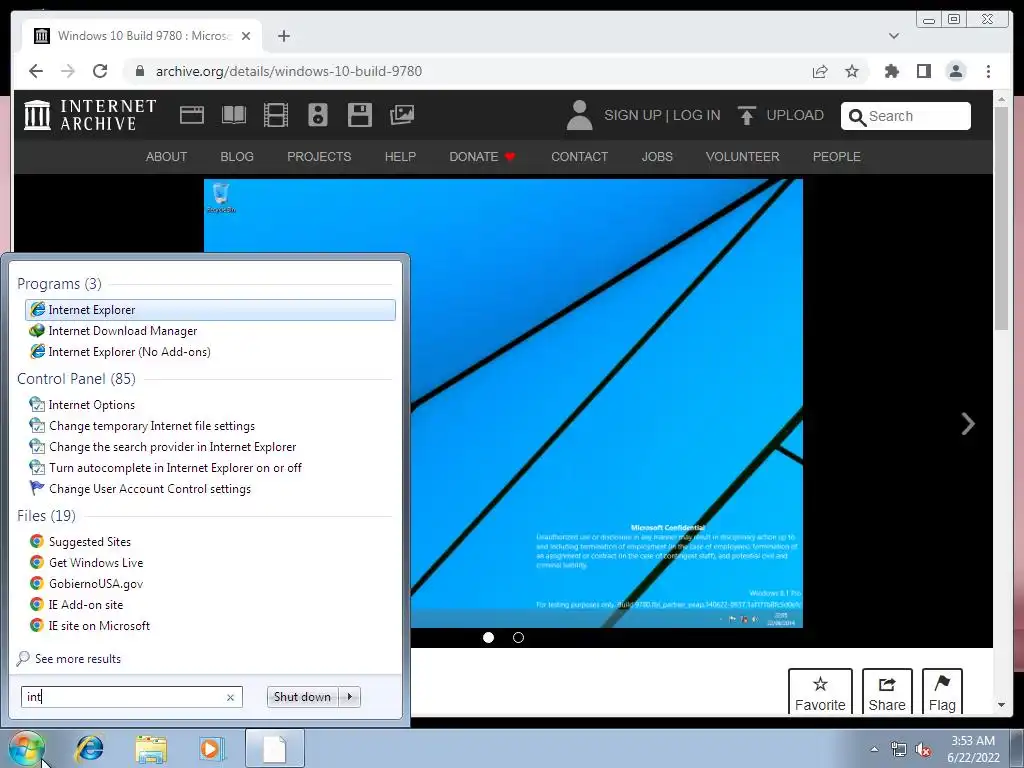Screen dimensions: 1024x768
Task: Reload the archive.org page
Action: click(100, 71)
